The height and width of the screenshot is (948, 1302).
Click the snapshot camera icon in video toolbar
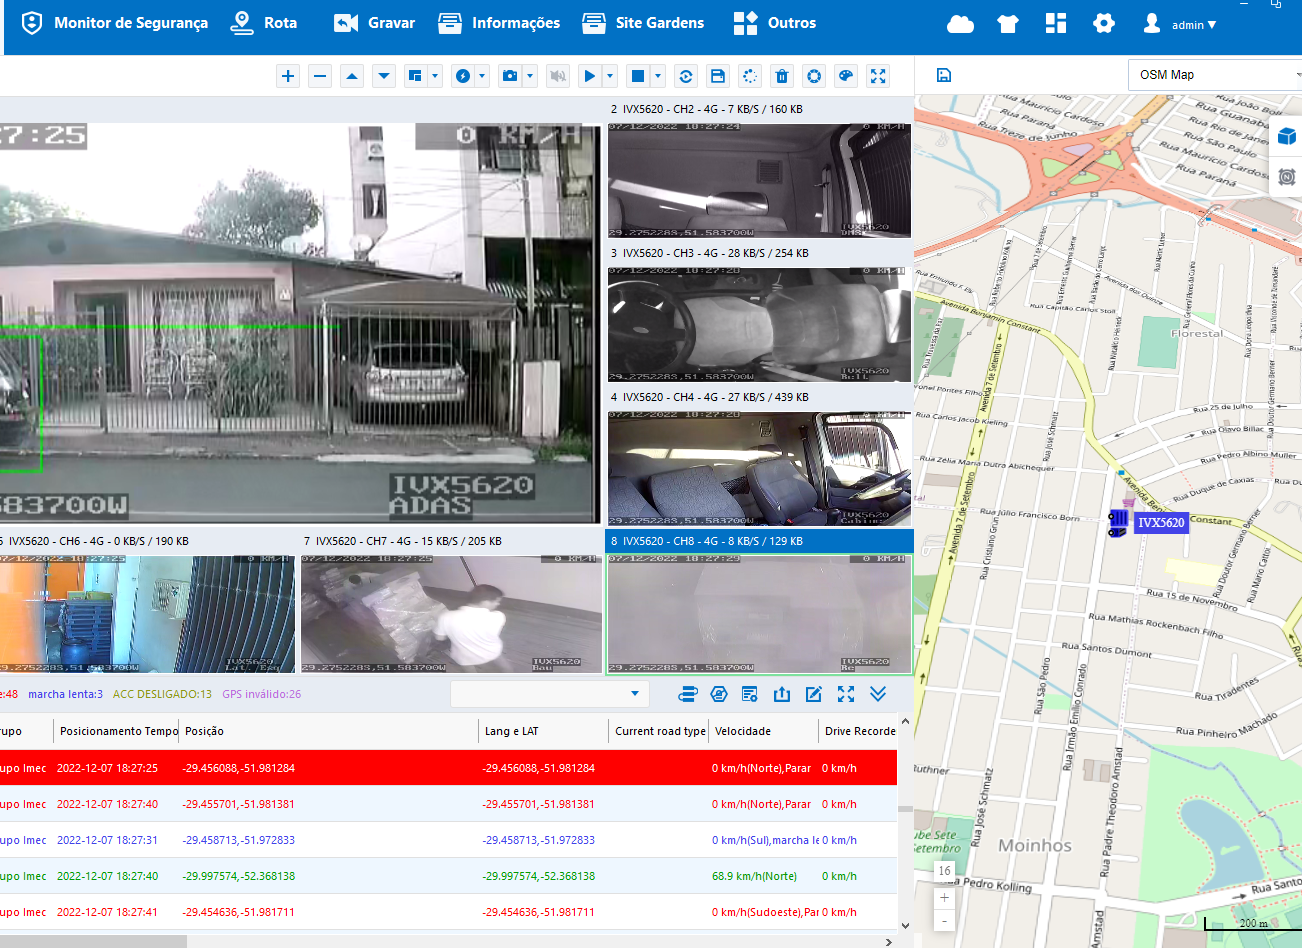click(510, 76)
